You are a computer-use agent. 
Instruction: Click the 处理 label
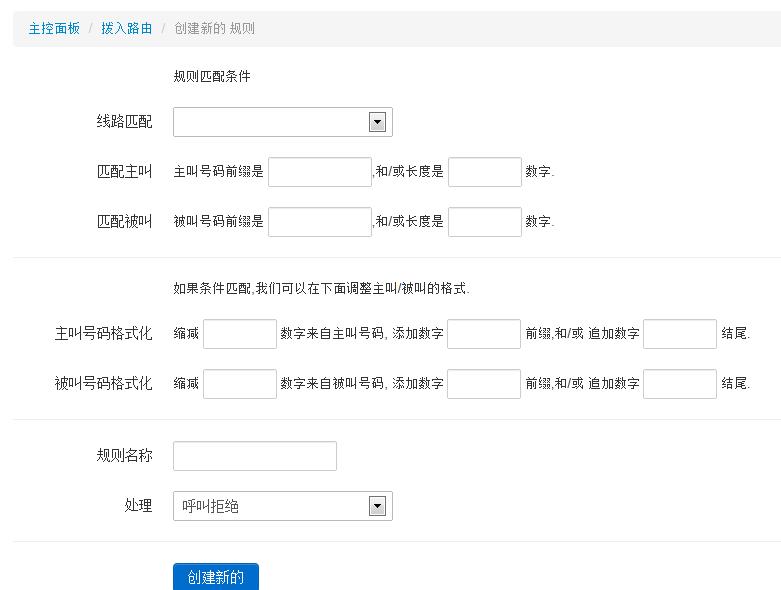(138, 505)
